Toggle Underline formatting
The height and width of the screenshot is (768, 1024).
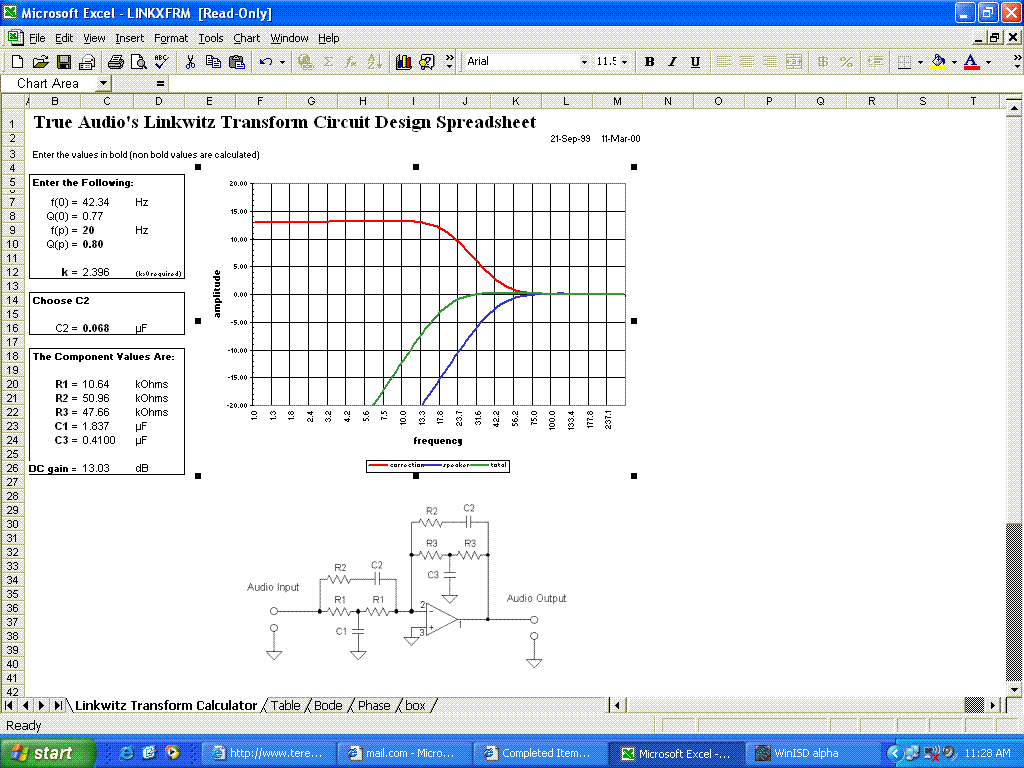695,61
